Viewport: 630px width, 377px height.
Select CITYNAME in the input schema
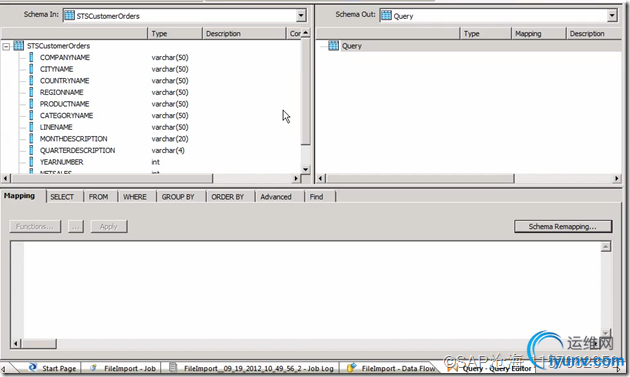tap(56, 69)
